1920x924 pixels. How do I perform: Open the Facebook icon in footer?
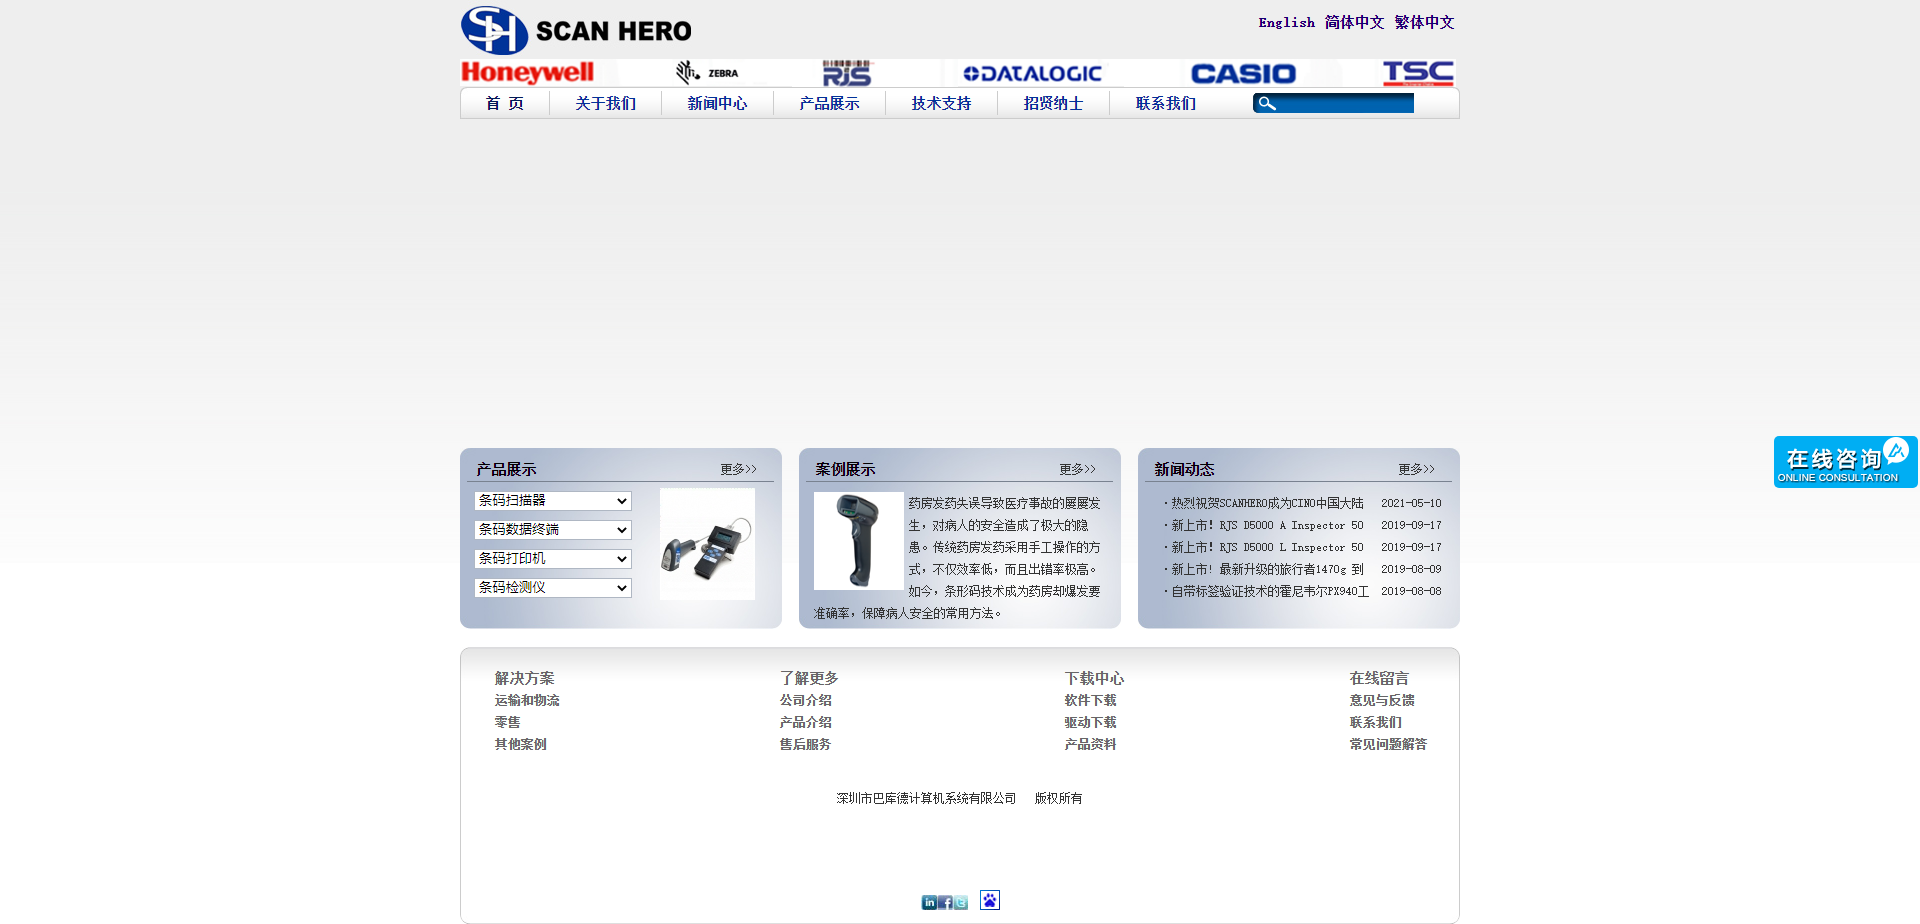[x=945, y=902]
